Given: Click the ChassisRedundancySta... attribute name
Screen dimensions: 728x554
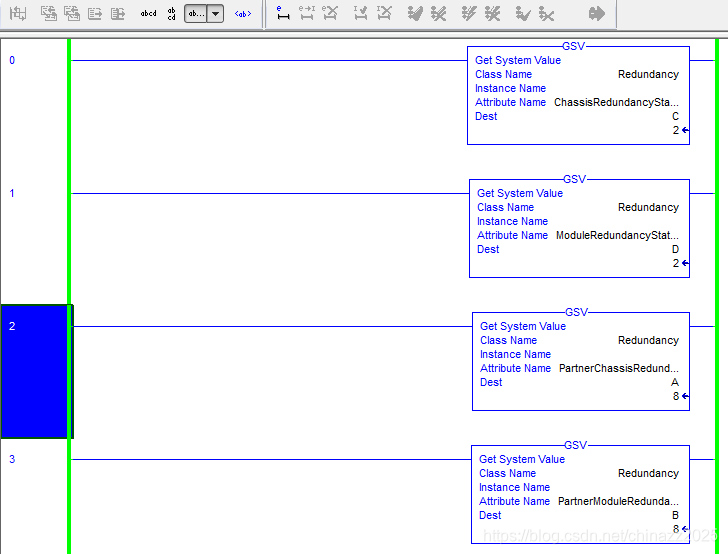Looking at the screenshot, I should [616, 102].
